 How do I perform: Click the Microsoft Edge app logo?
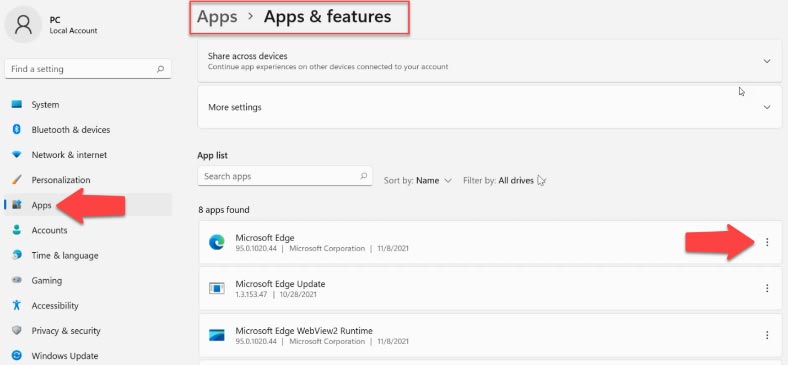[x=217, y=242]
